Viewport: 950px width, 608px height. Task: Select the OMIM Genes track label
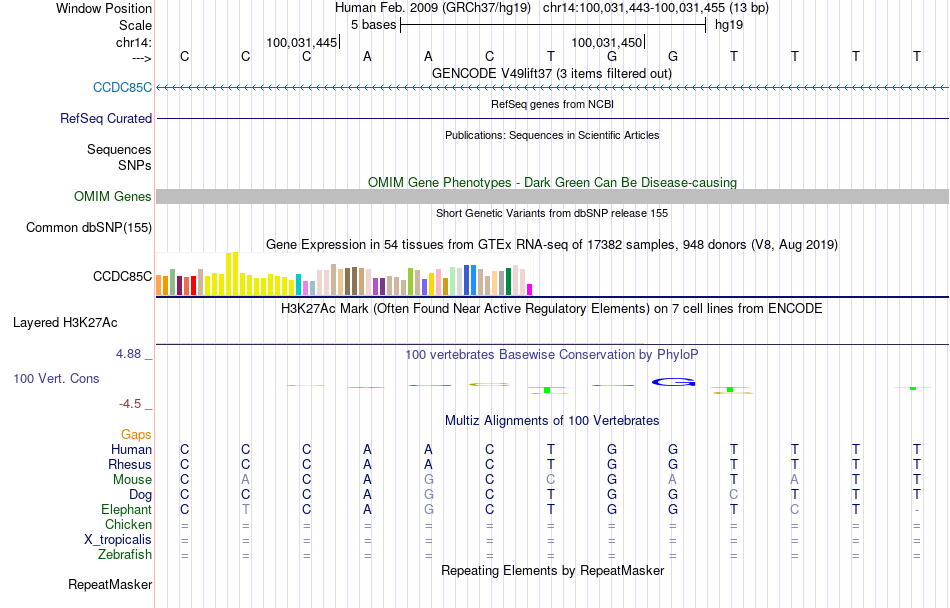click(112, 196)
